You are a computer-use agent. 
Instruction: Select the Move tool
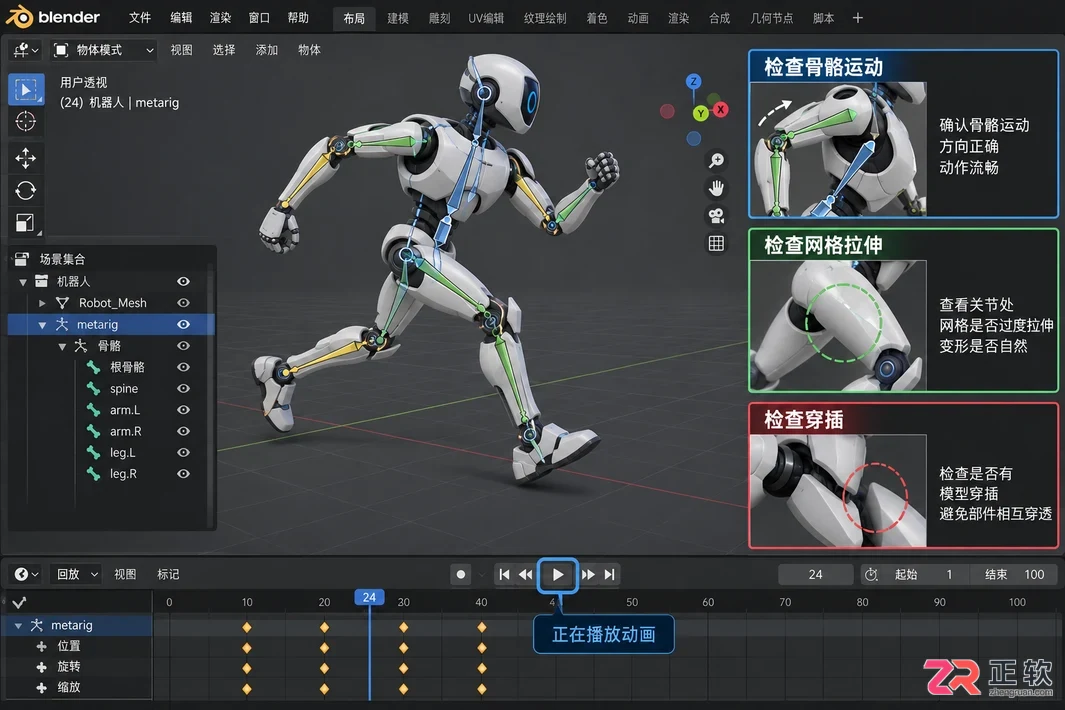(x=26, y=158)
